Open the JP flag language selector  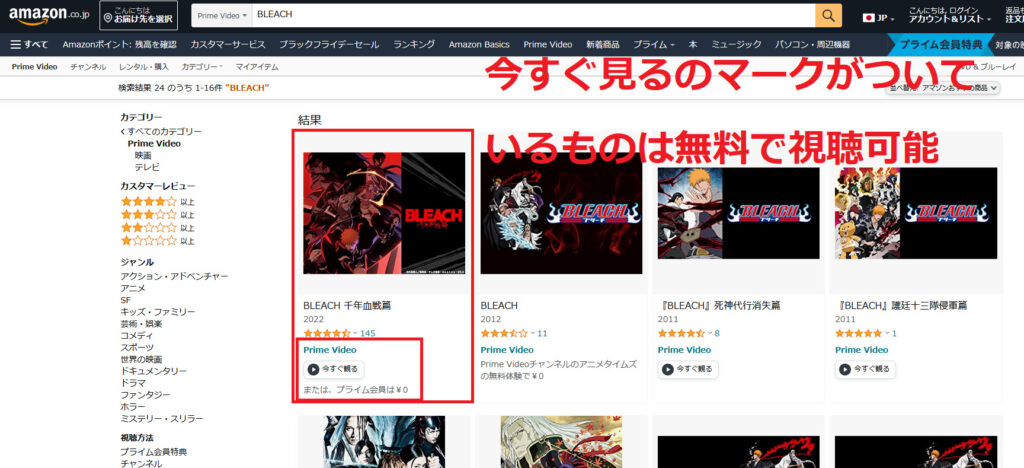878,18
